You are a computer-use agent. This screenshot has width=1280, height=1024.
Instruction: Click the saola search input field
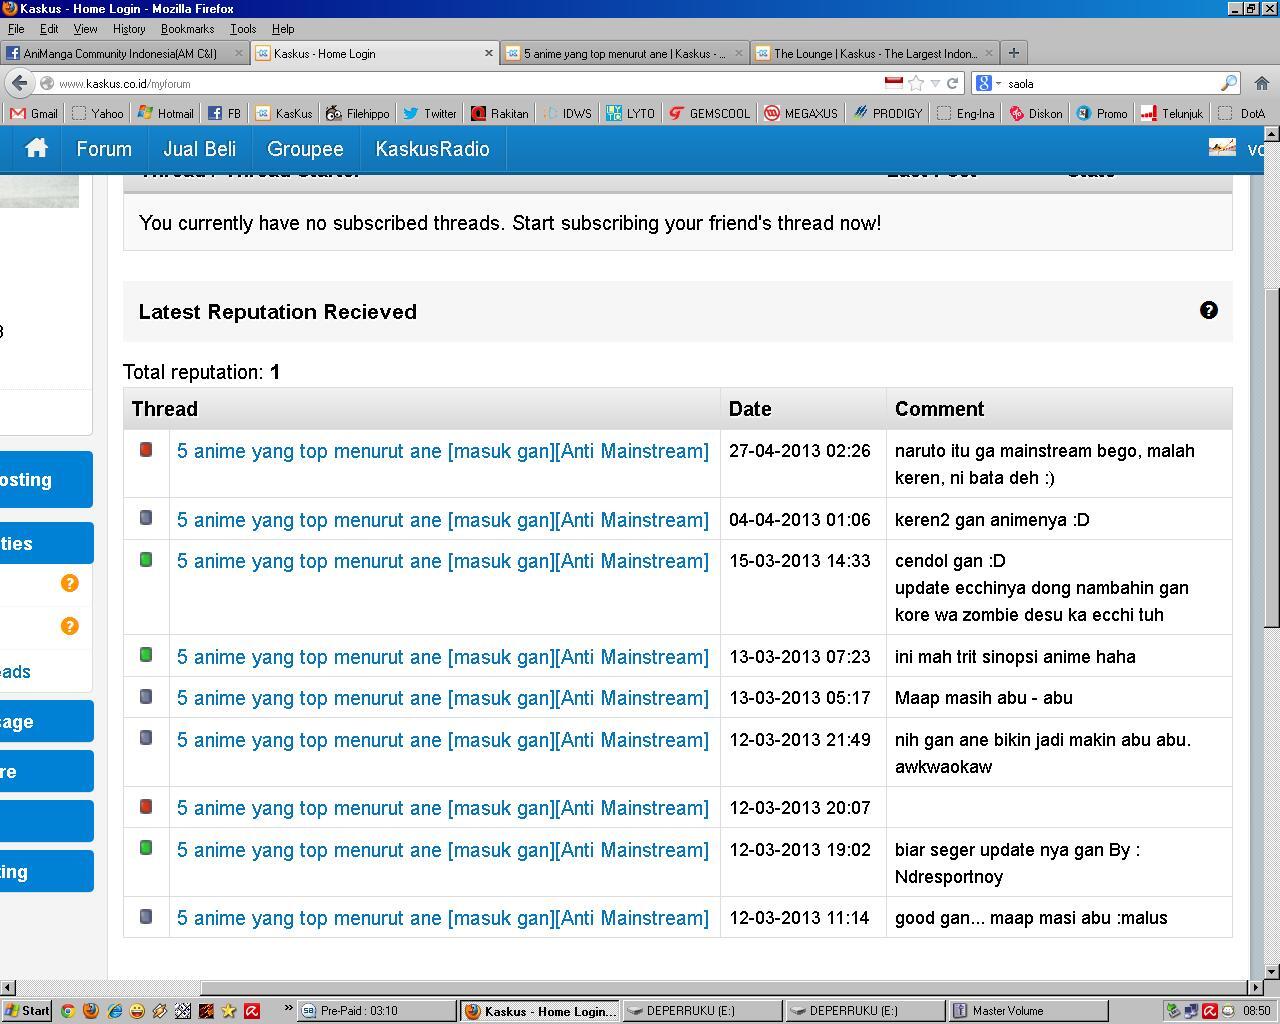click(x=1110, y=83)
